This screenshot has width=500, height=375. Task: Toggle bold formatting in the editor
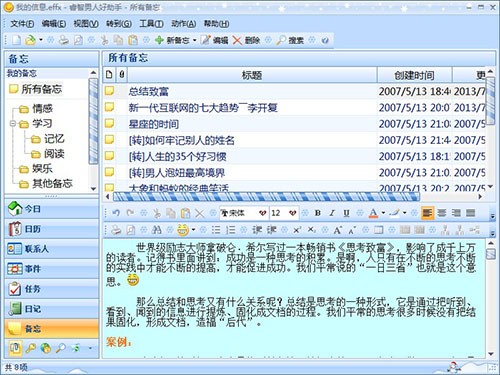click(318, 213)
